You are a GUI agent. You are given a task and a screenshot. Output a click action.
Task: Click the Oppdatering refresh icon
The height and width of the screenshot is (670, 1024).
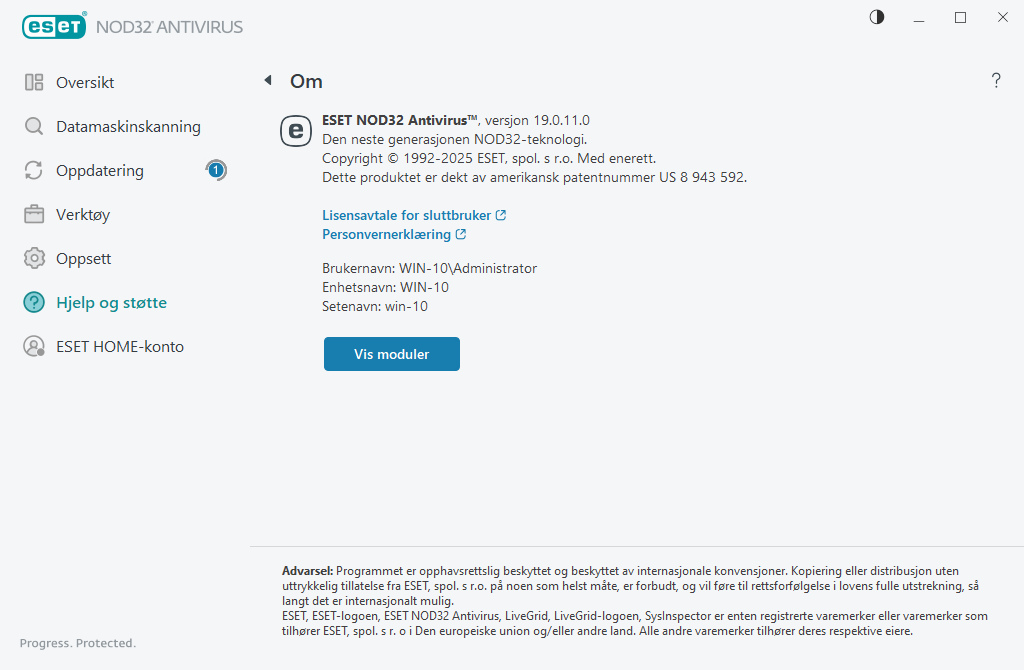click(x=33, y=170)
